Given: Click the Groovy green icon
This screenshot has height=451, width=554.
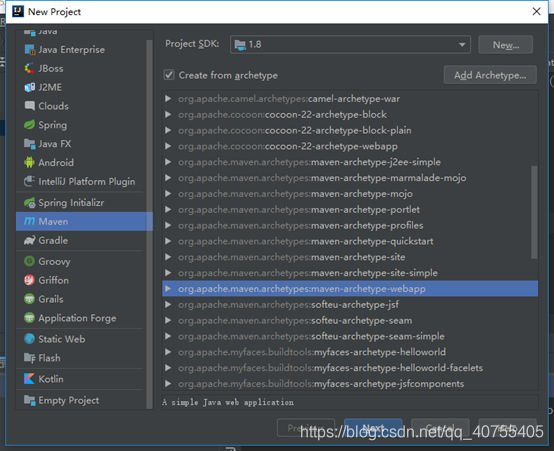Looking at the screenshot, I should [x=30, y=262].
